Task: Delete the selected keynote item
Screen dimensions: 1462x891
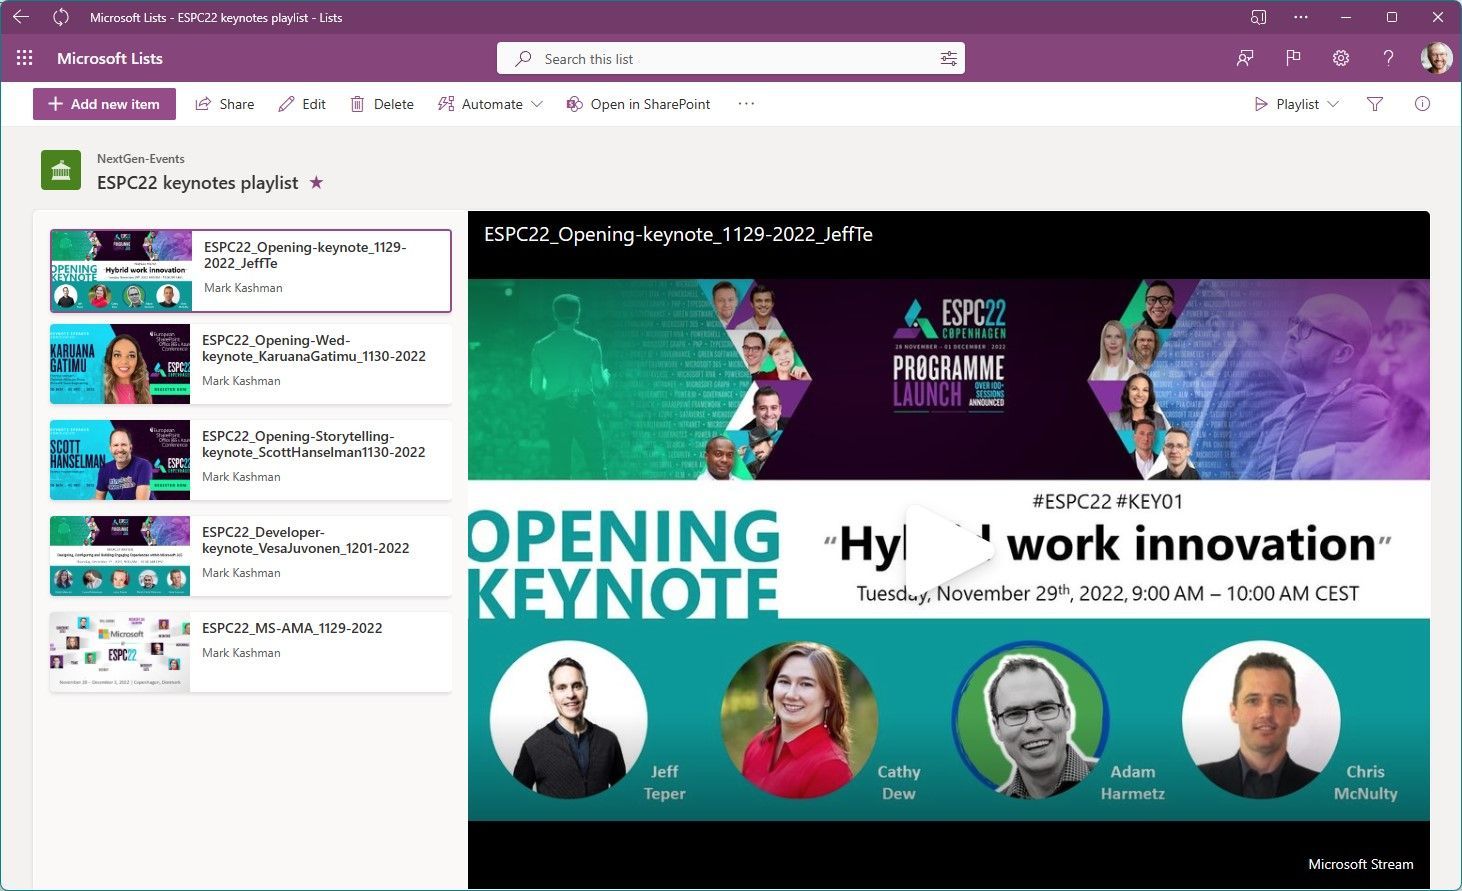Action: coord(381,104)
